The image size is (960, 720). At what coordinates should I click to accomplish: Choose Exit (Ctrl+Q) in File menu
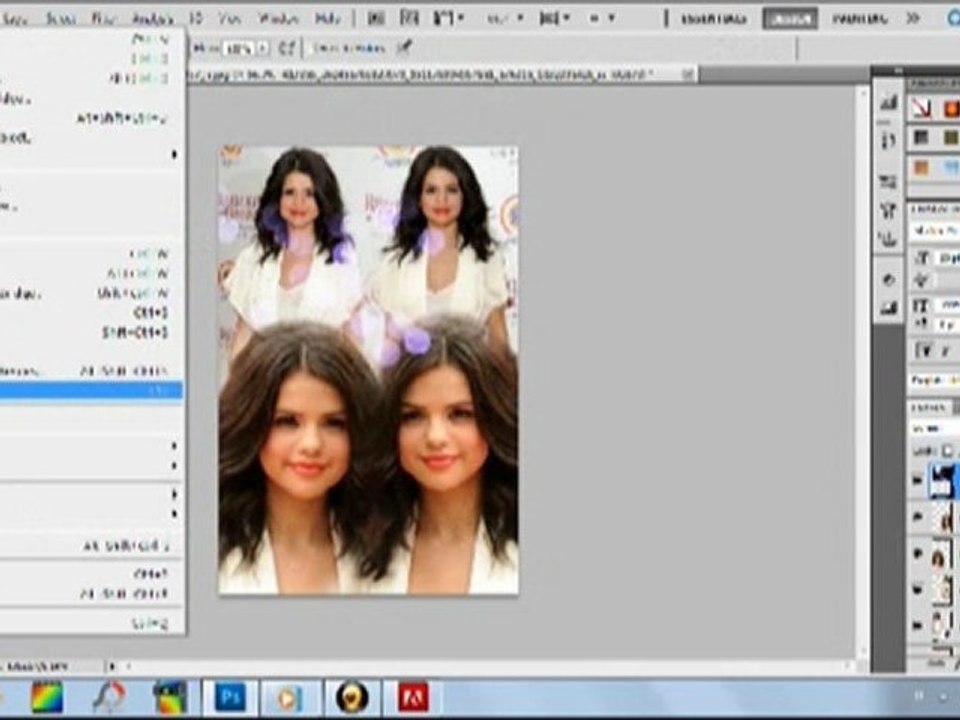92,623
